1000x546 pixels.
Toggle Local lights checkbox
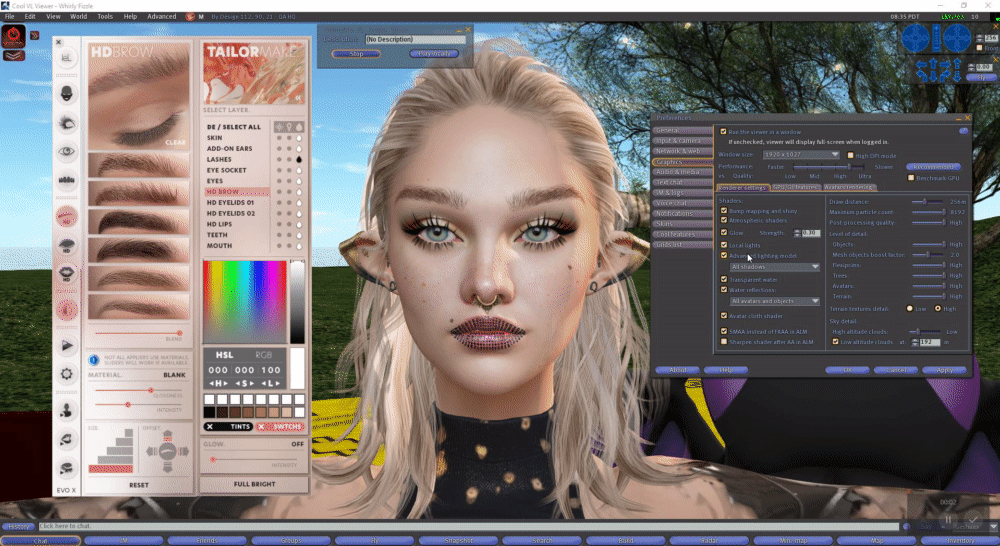[724, 245]
